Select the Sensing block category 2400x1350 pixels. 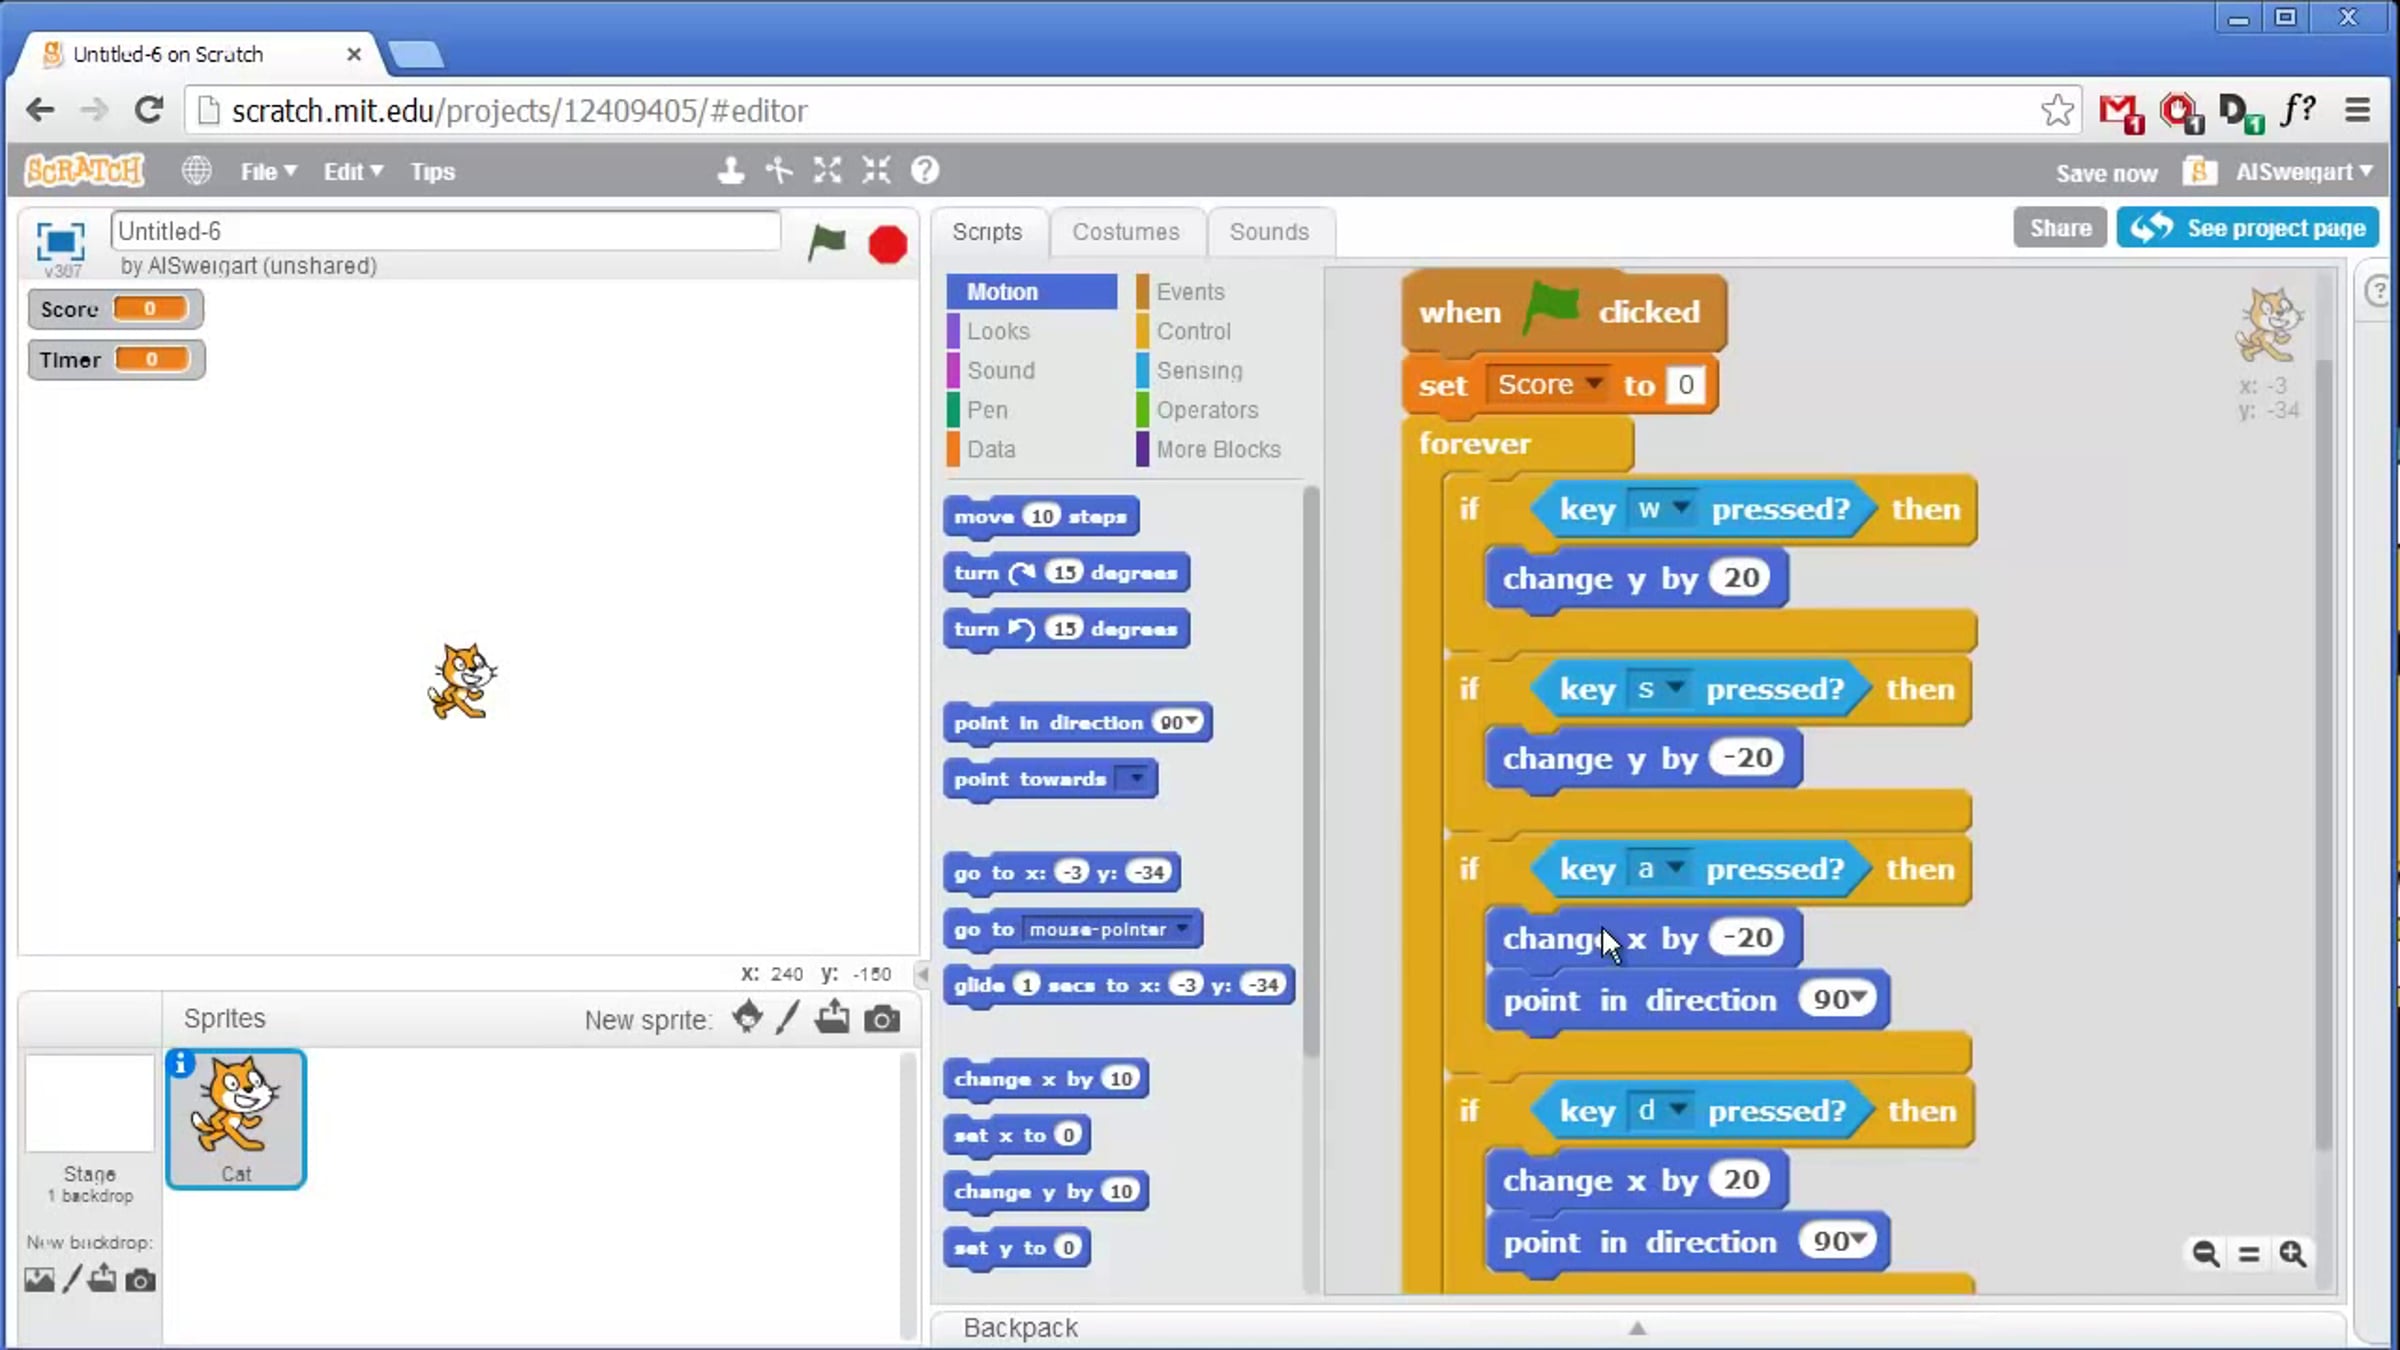pos(1221,370)
